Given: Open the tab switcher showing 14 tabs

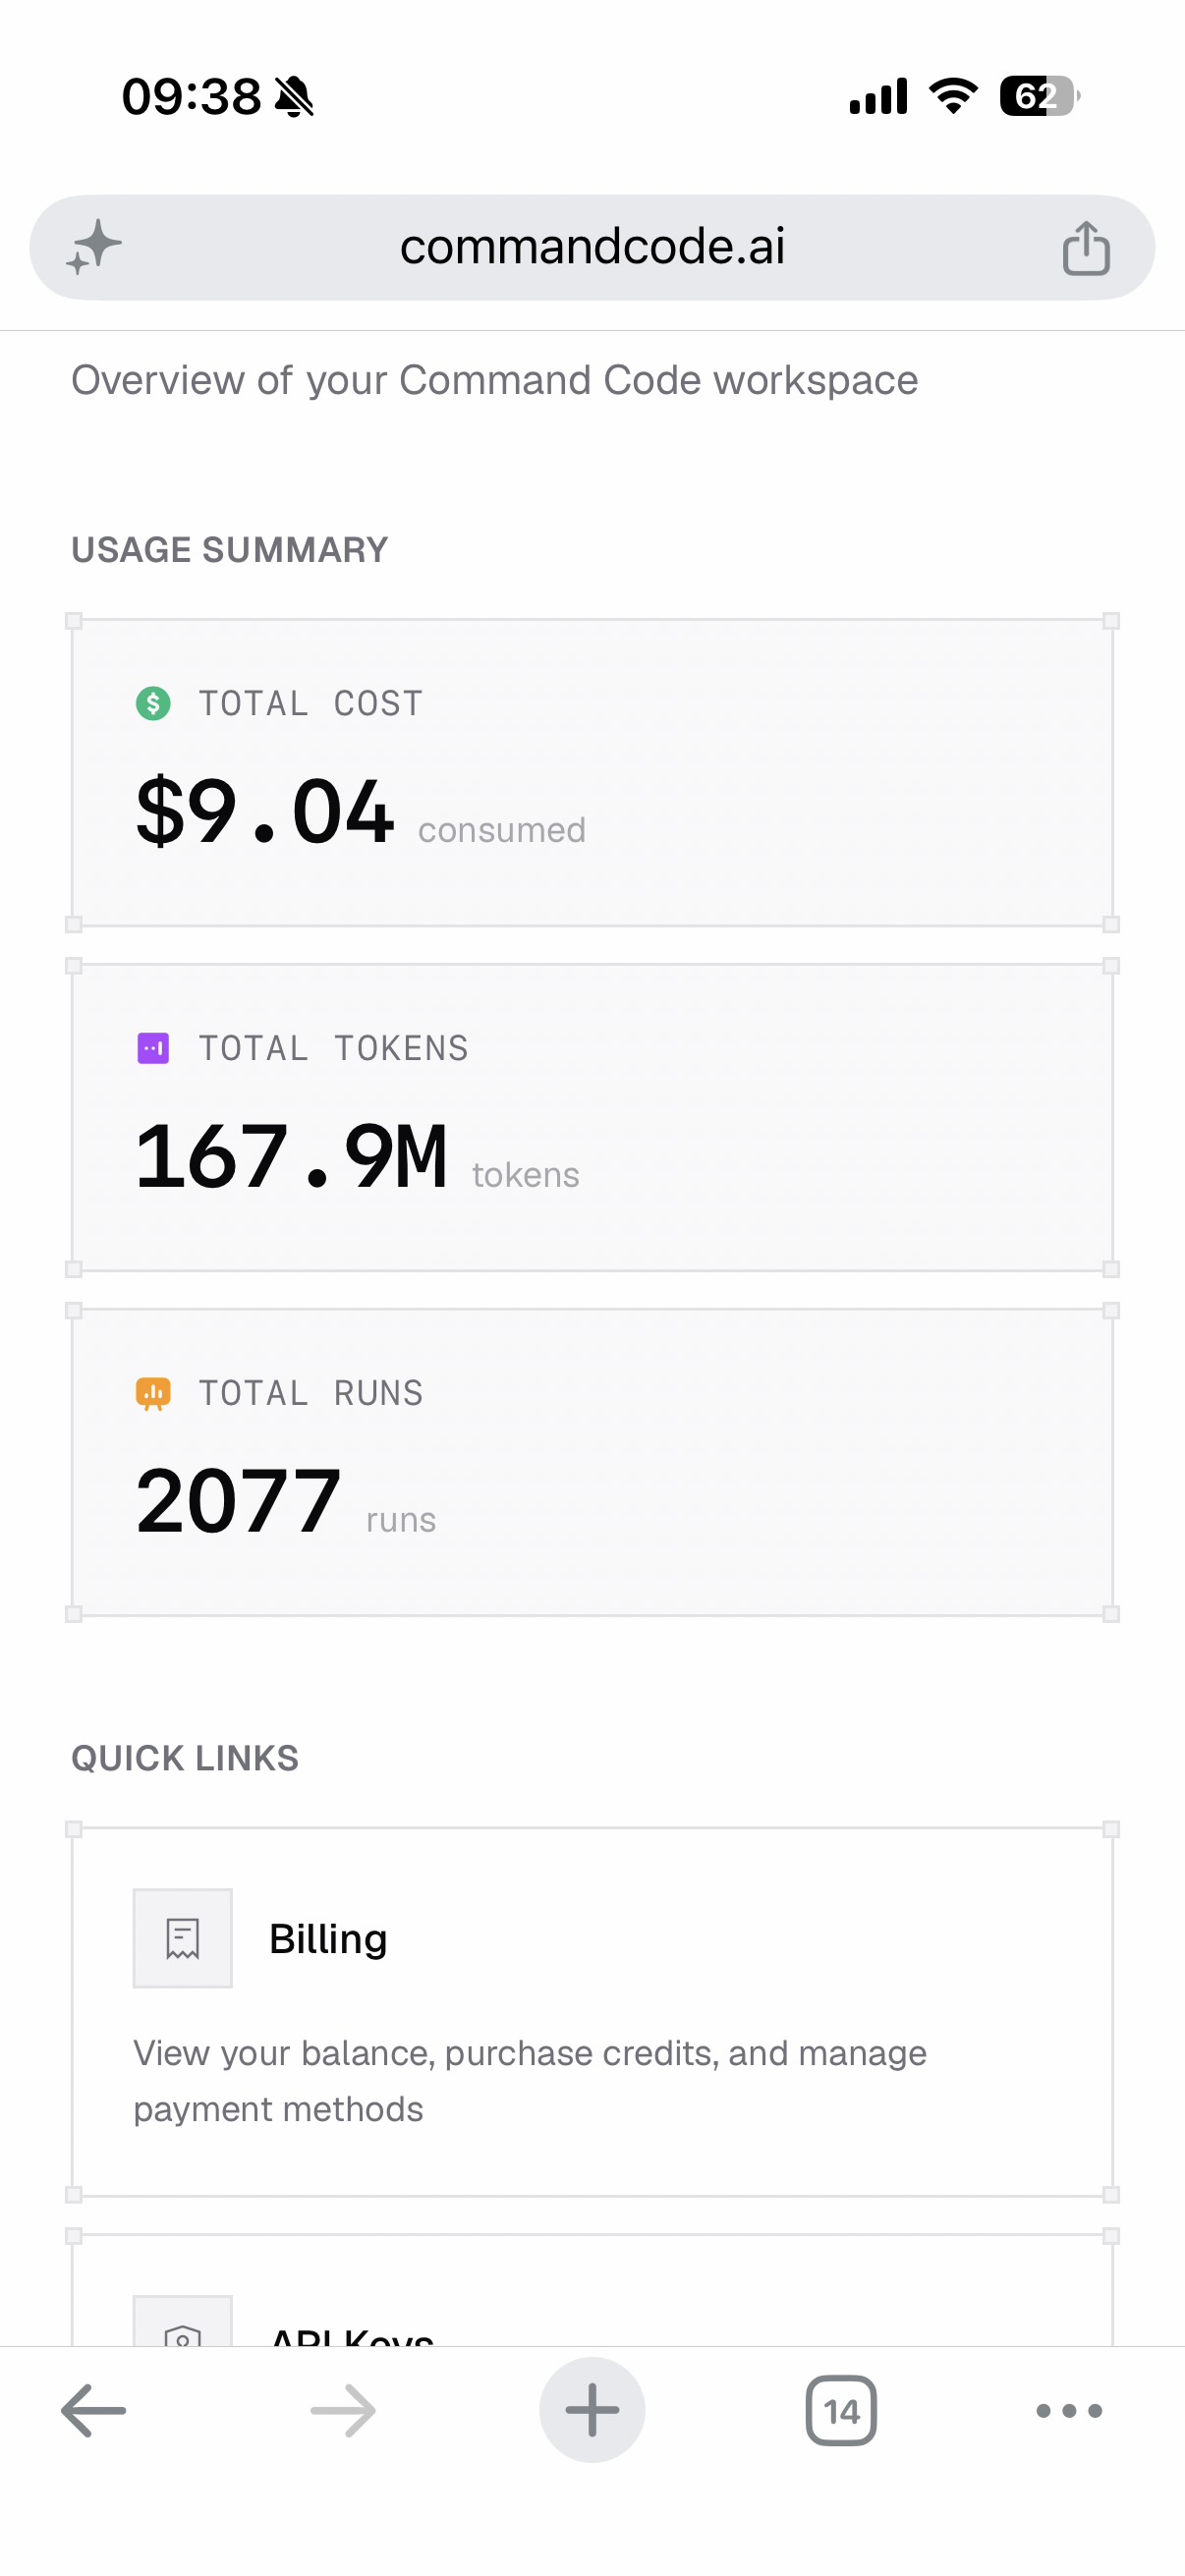Looking at the screenshot, I should (x=841, y=2411).
